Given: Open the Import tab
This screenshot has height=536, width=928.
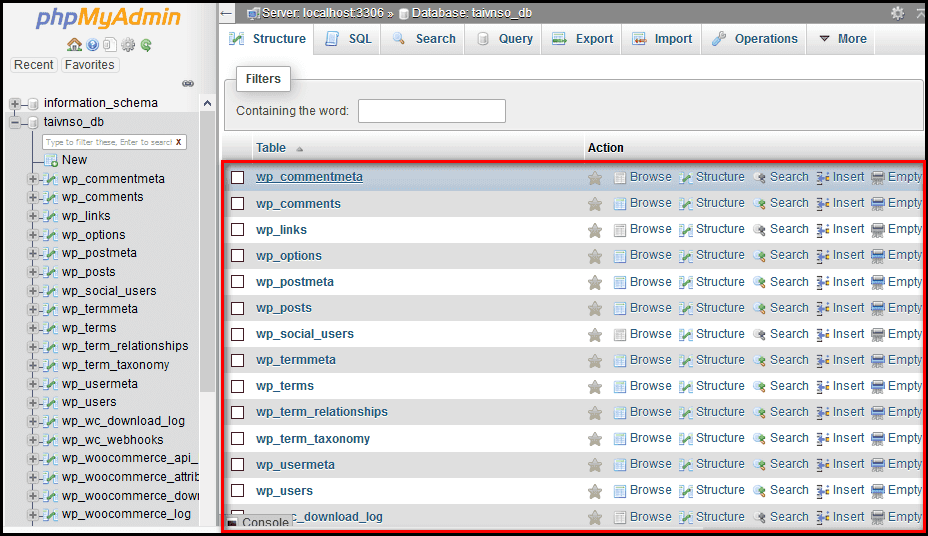Looking at the screenshot, I should (662, 39).
